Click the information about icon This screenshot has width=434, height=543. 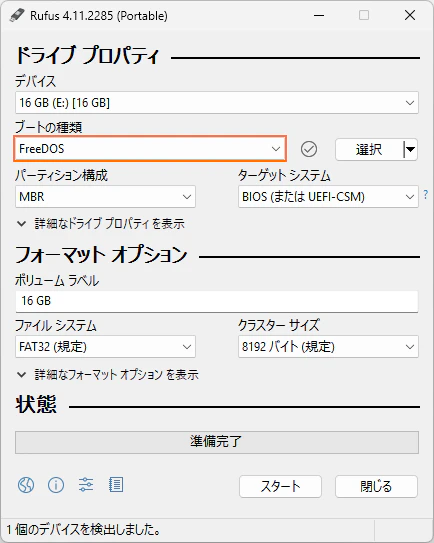point(56,485)
